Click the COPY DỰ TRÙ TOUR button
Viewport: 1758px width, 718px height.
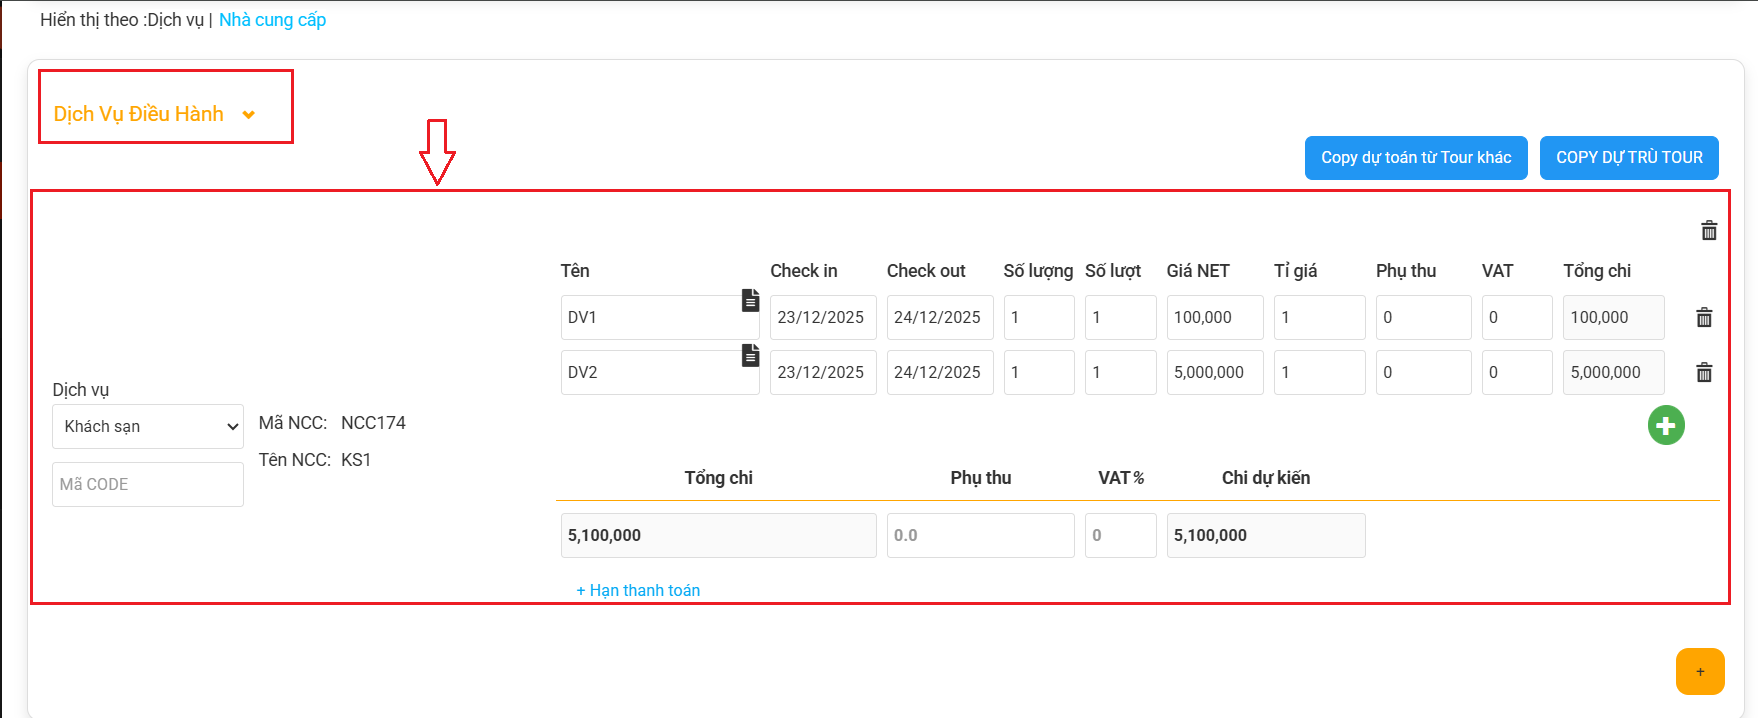(x=1628, y=158)
